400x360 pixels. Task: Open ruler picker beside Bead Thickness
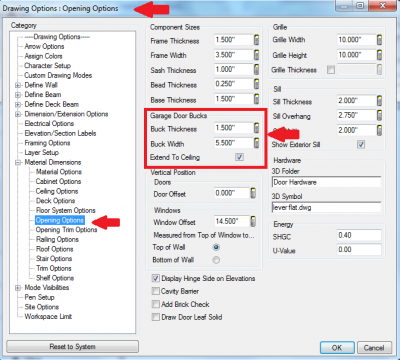256,84
